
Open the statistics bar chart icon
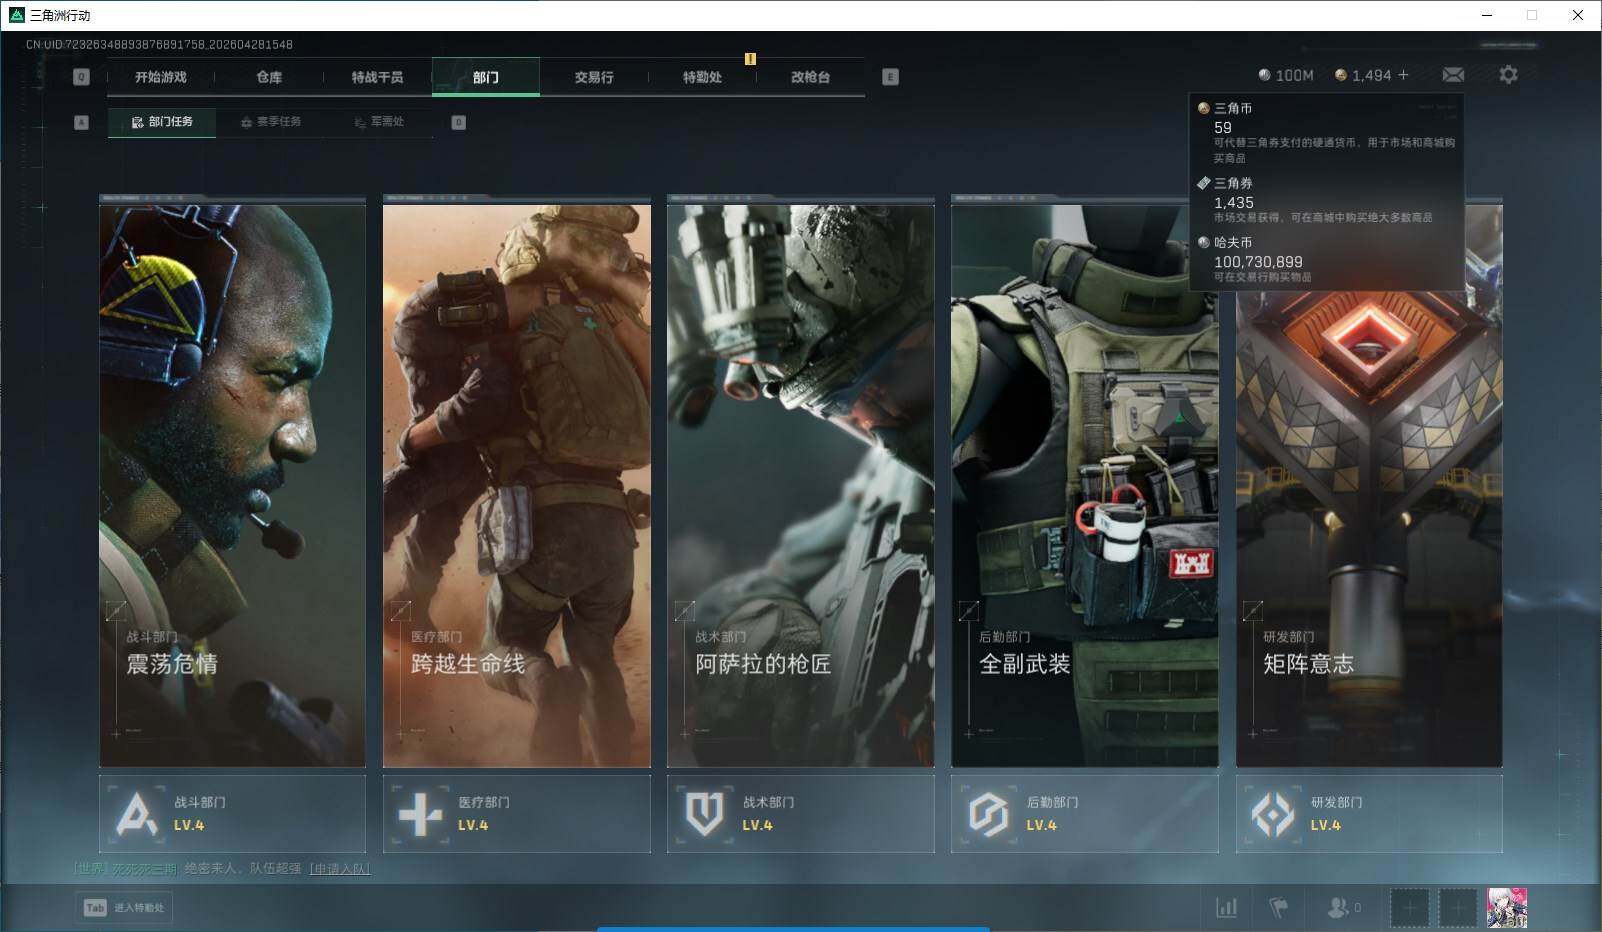click(1226, 907)
